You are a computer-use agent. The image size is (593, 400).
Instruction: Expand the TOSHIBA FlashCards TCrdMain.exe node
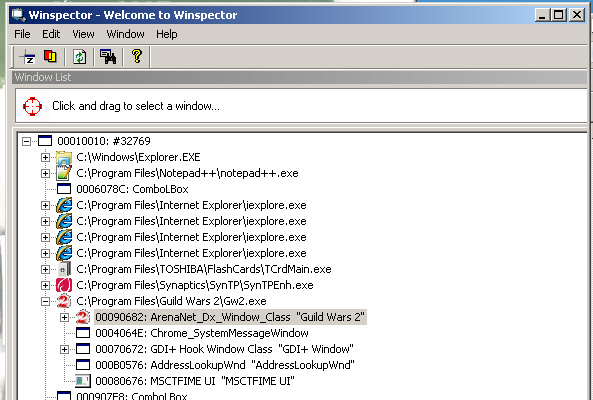click(45, 269)
